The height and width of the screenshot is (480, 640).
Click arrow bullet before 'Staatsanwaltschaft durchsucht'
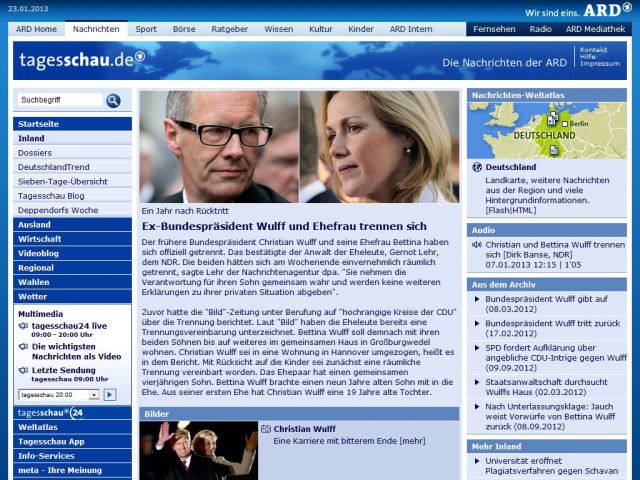click(477, 382)
